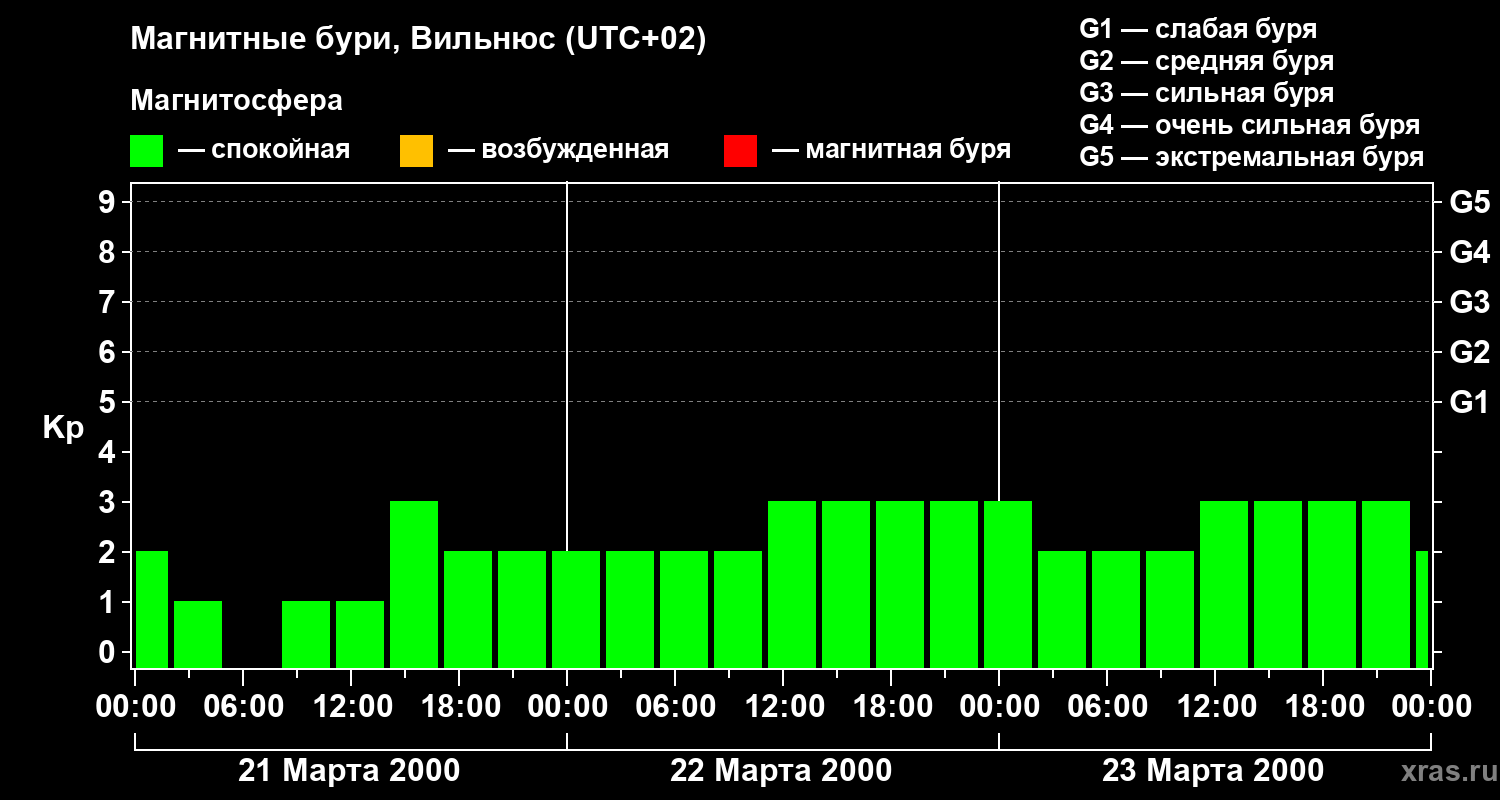1500x800 pixels.
Task: Select the narrow last bar at chart's right edge
Action: click(x=1422, y=608)
